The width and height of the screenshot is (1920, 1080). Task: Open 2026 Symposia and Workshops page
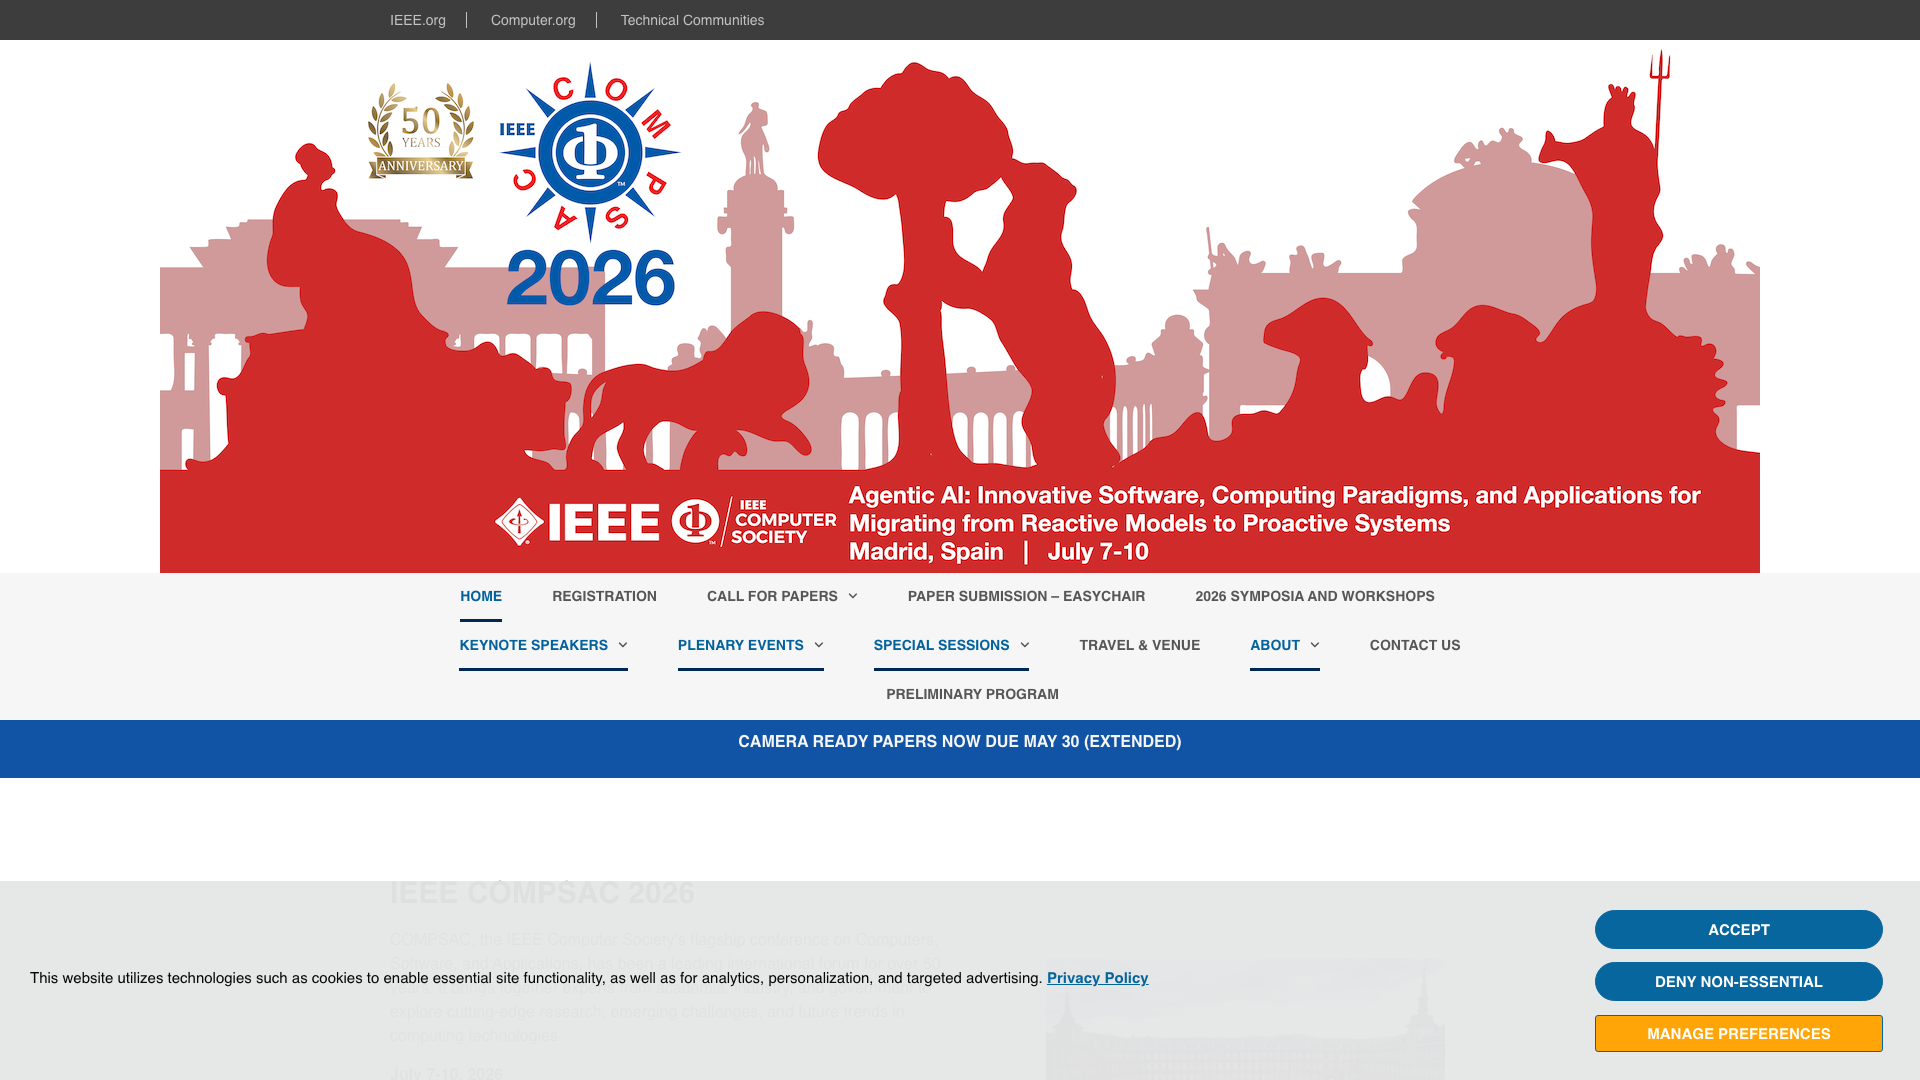tap(1315, 596)
